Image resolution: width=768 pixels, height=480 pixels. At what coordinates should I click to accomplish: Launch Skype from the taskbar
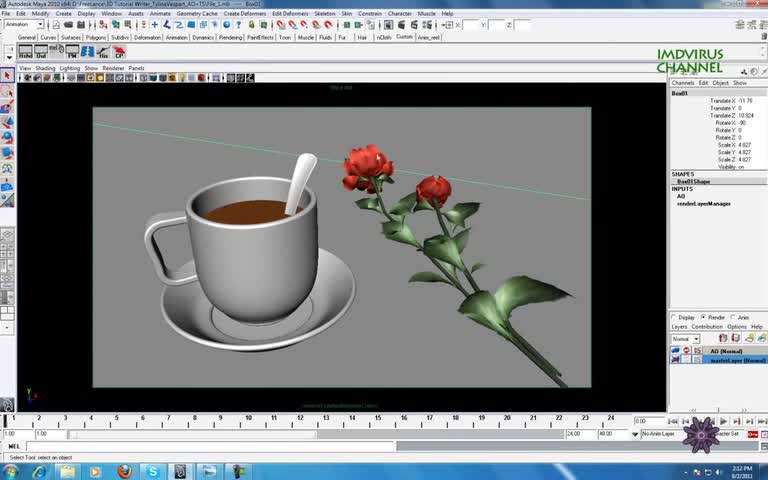[x=153, y=471]
